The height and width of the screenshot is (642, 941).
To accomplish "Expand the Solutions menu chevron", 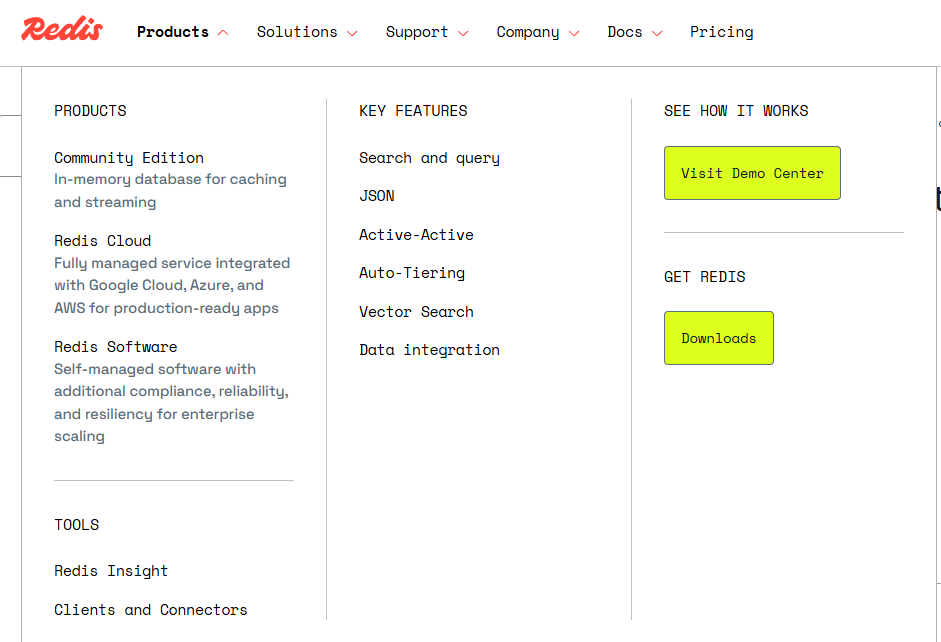I will pos(352,33).
